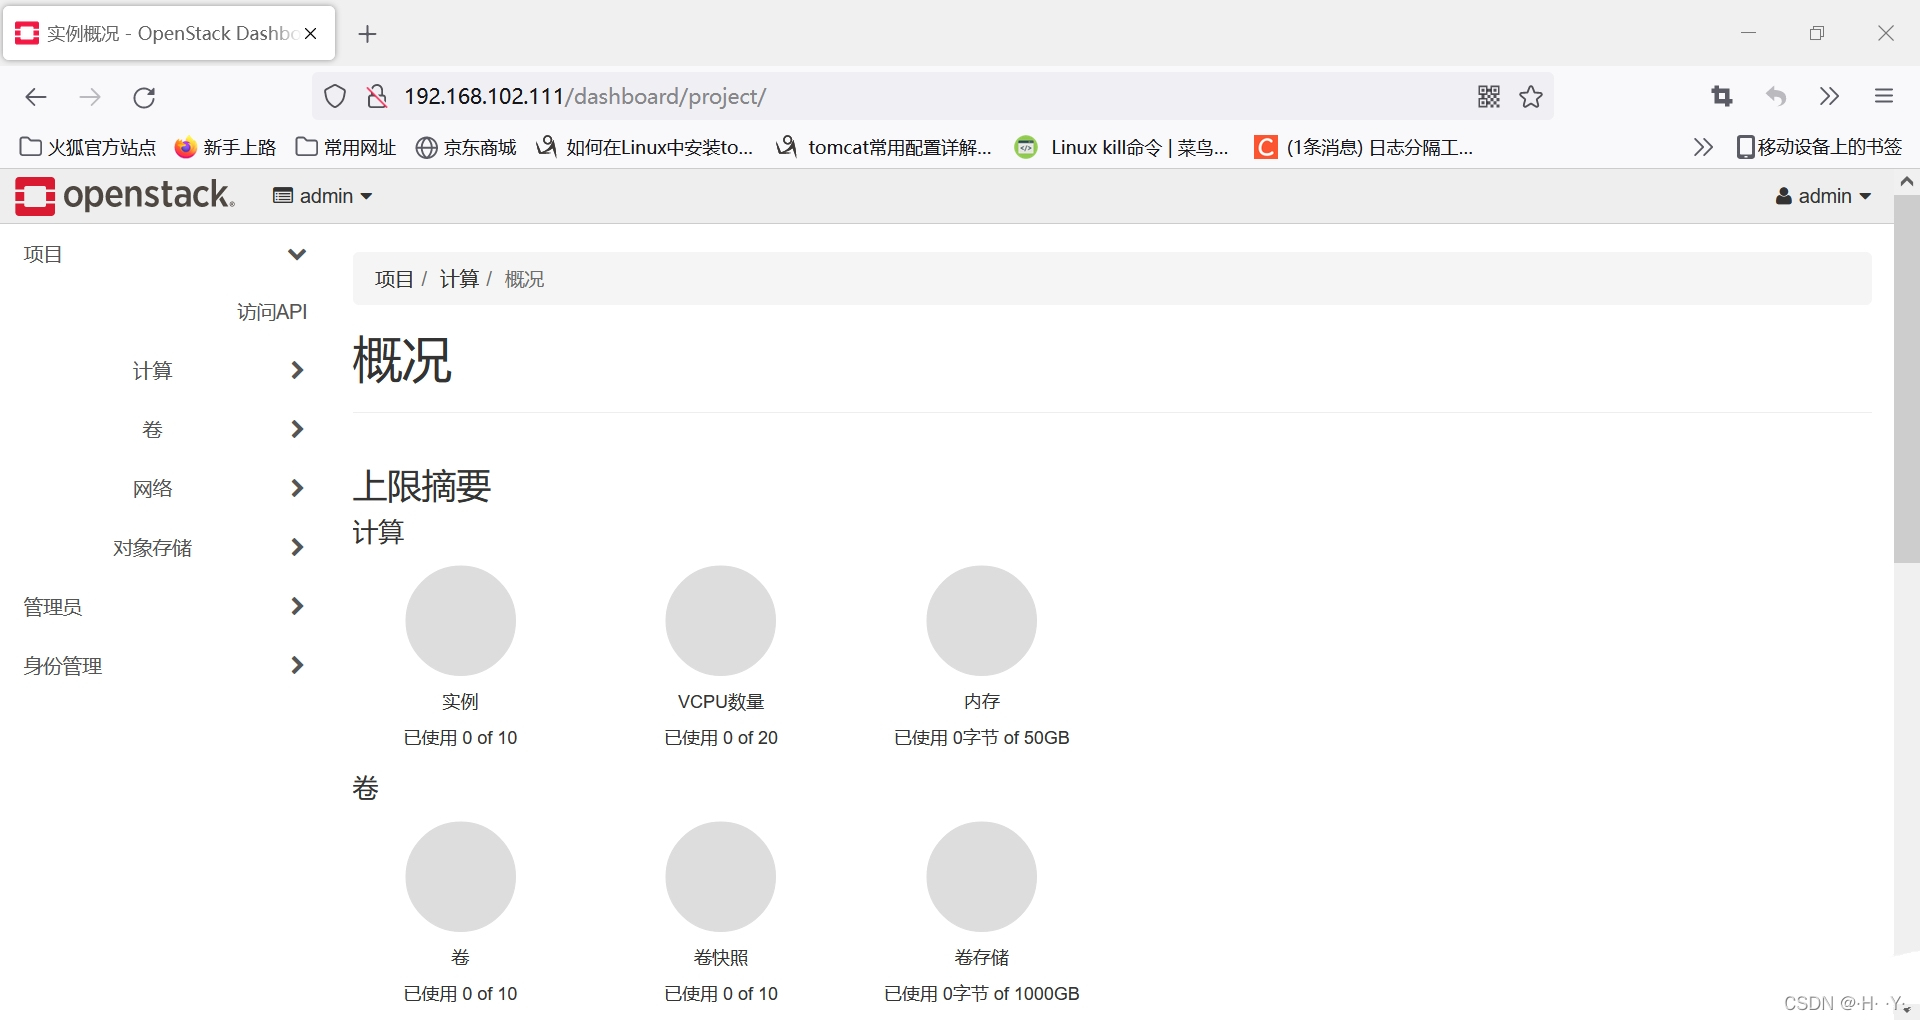Click the page vertical scrollbar thumb
The image size is (1920, 1020).
pyautogui.click(x=1906, y=378)
